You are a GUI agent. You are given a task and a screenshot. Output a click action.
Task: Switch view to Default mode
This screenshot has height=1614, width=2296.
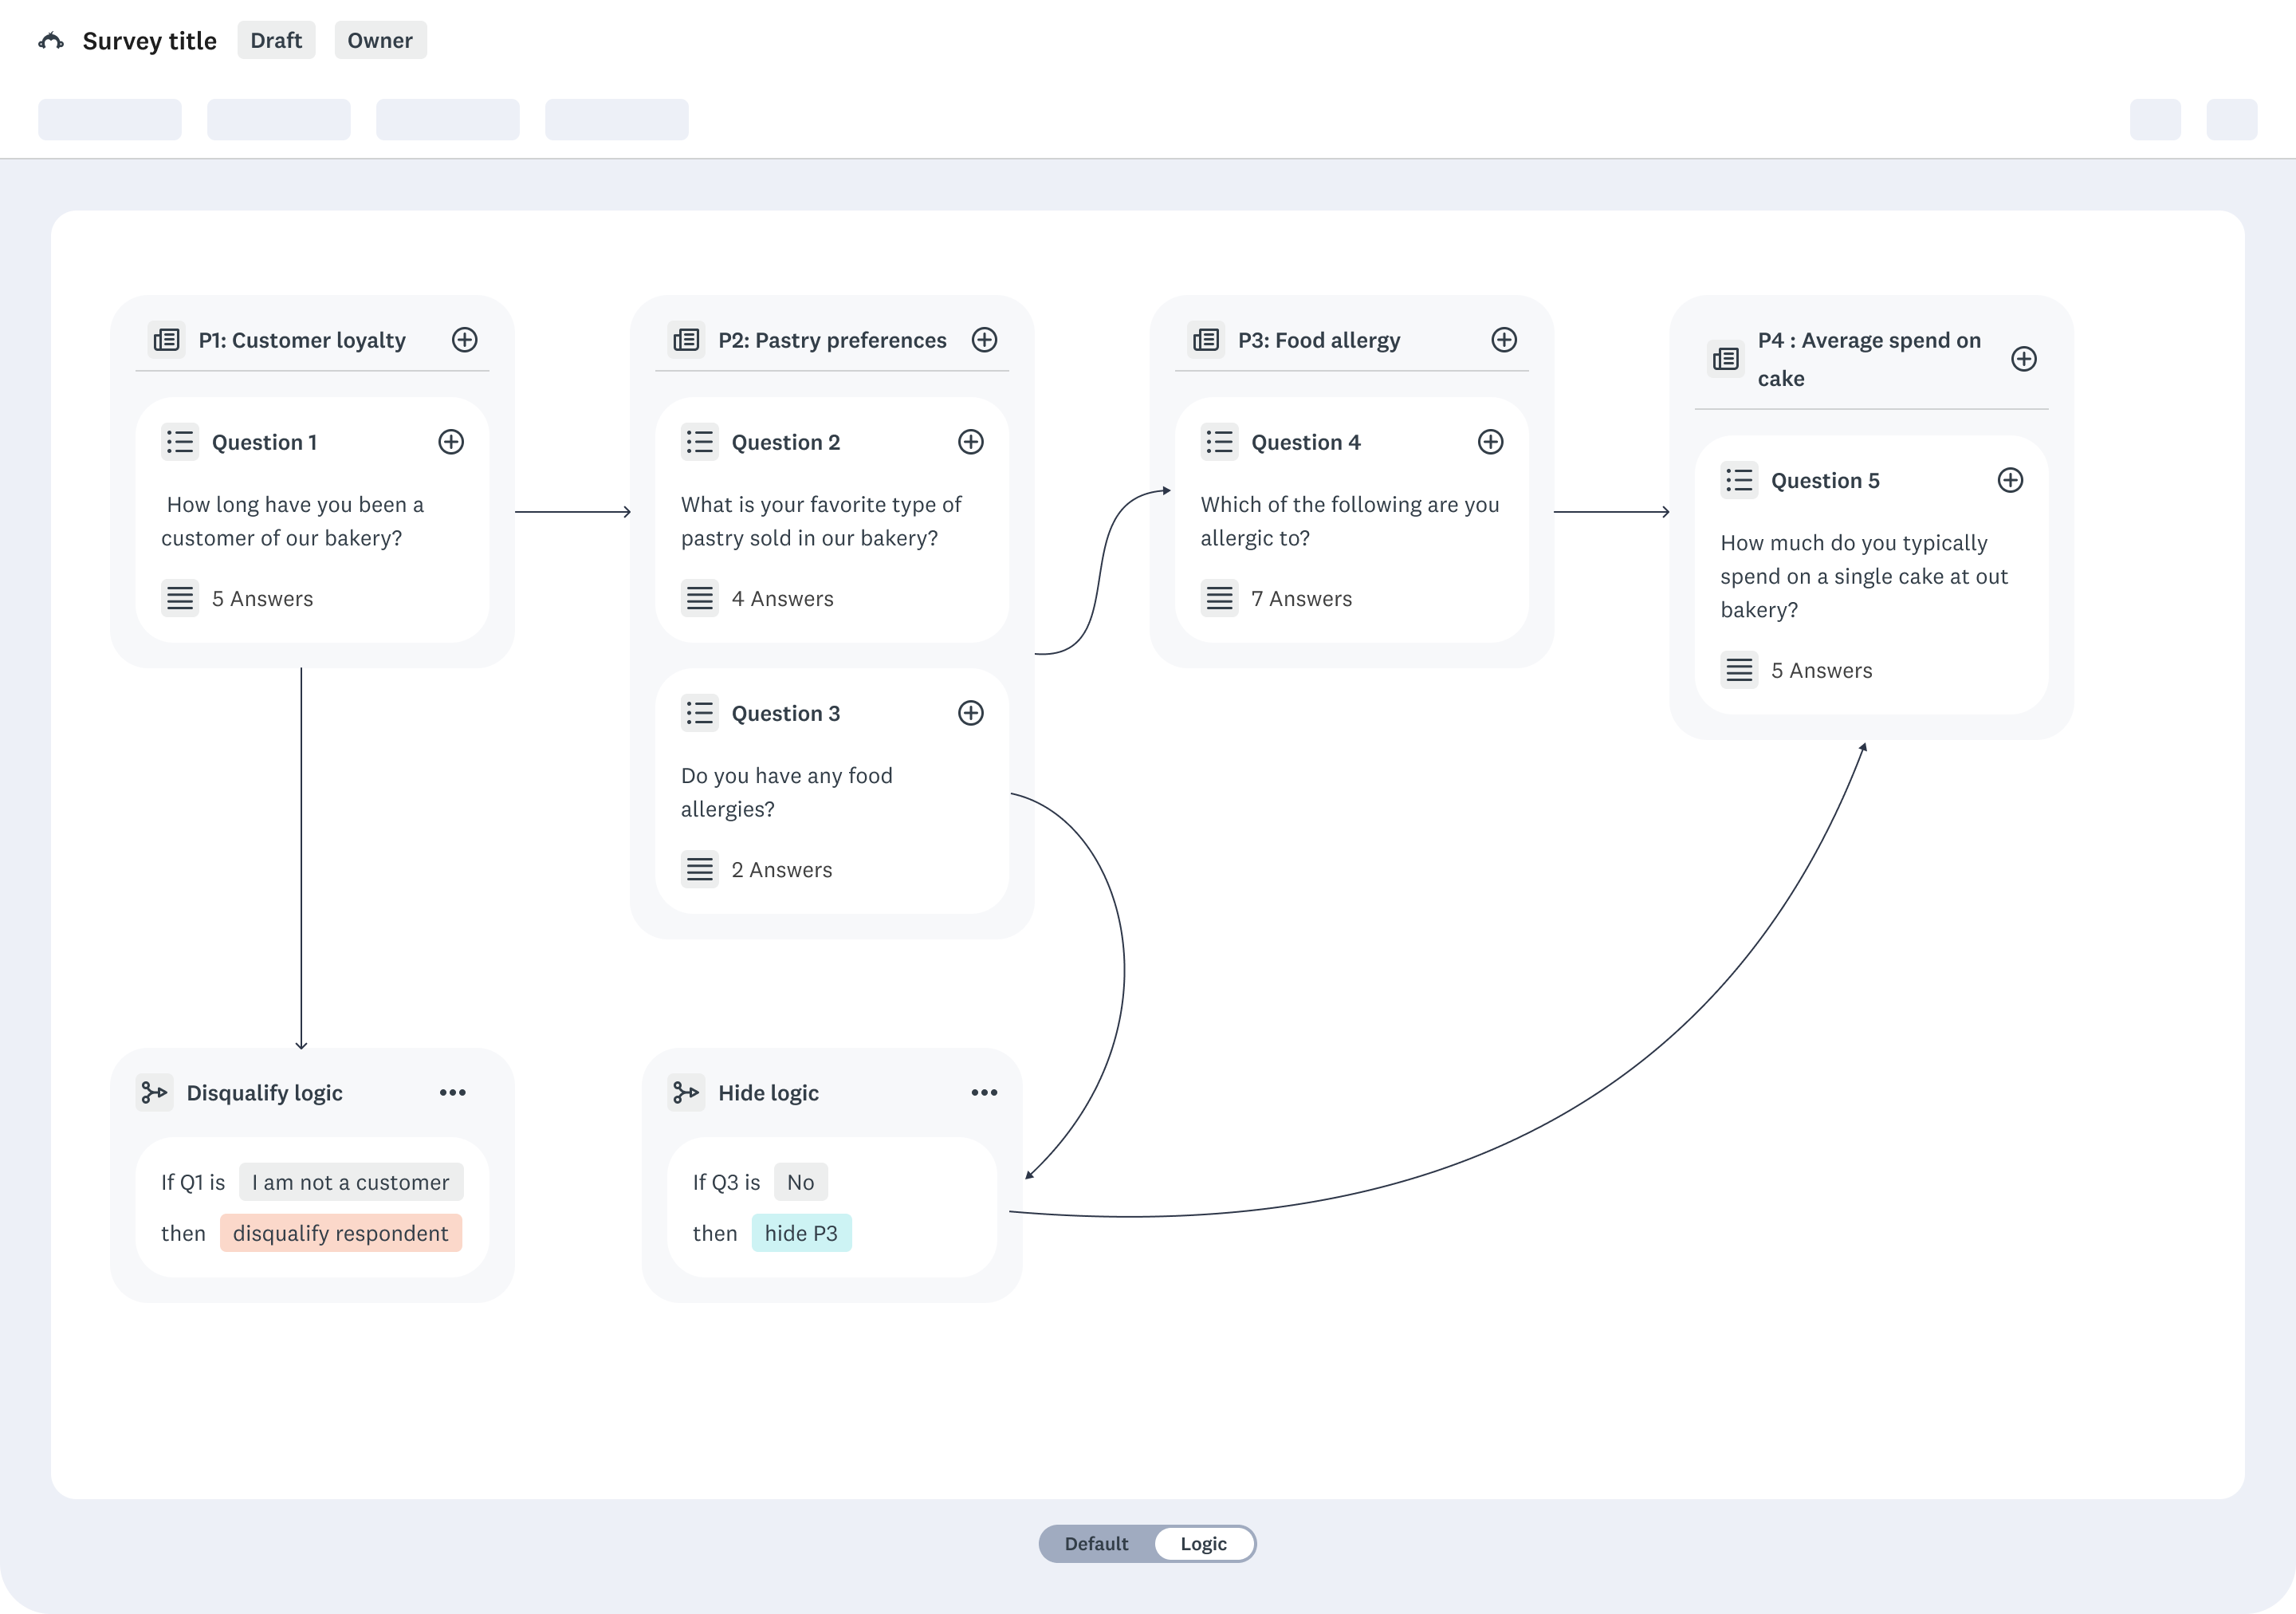click(x=1096, y=1543)
